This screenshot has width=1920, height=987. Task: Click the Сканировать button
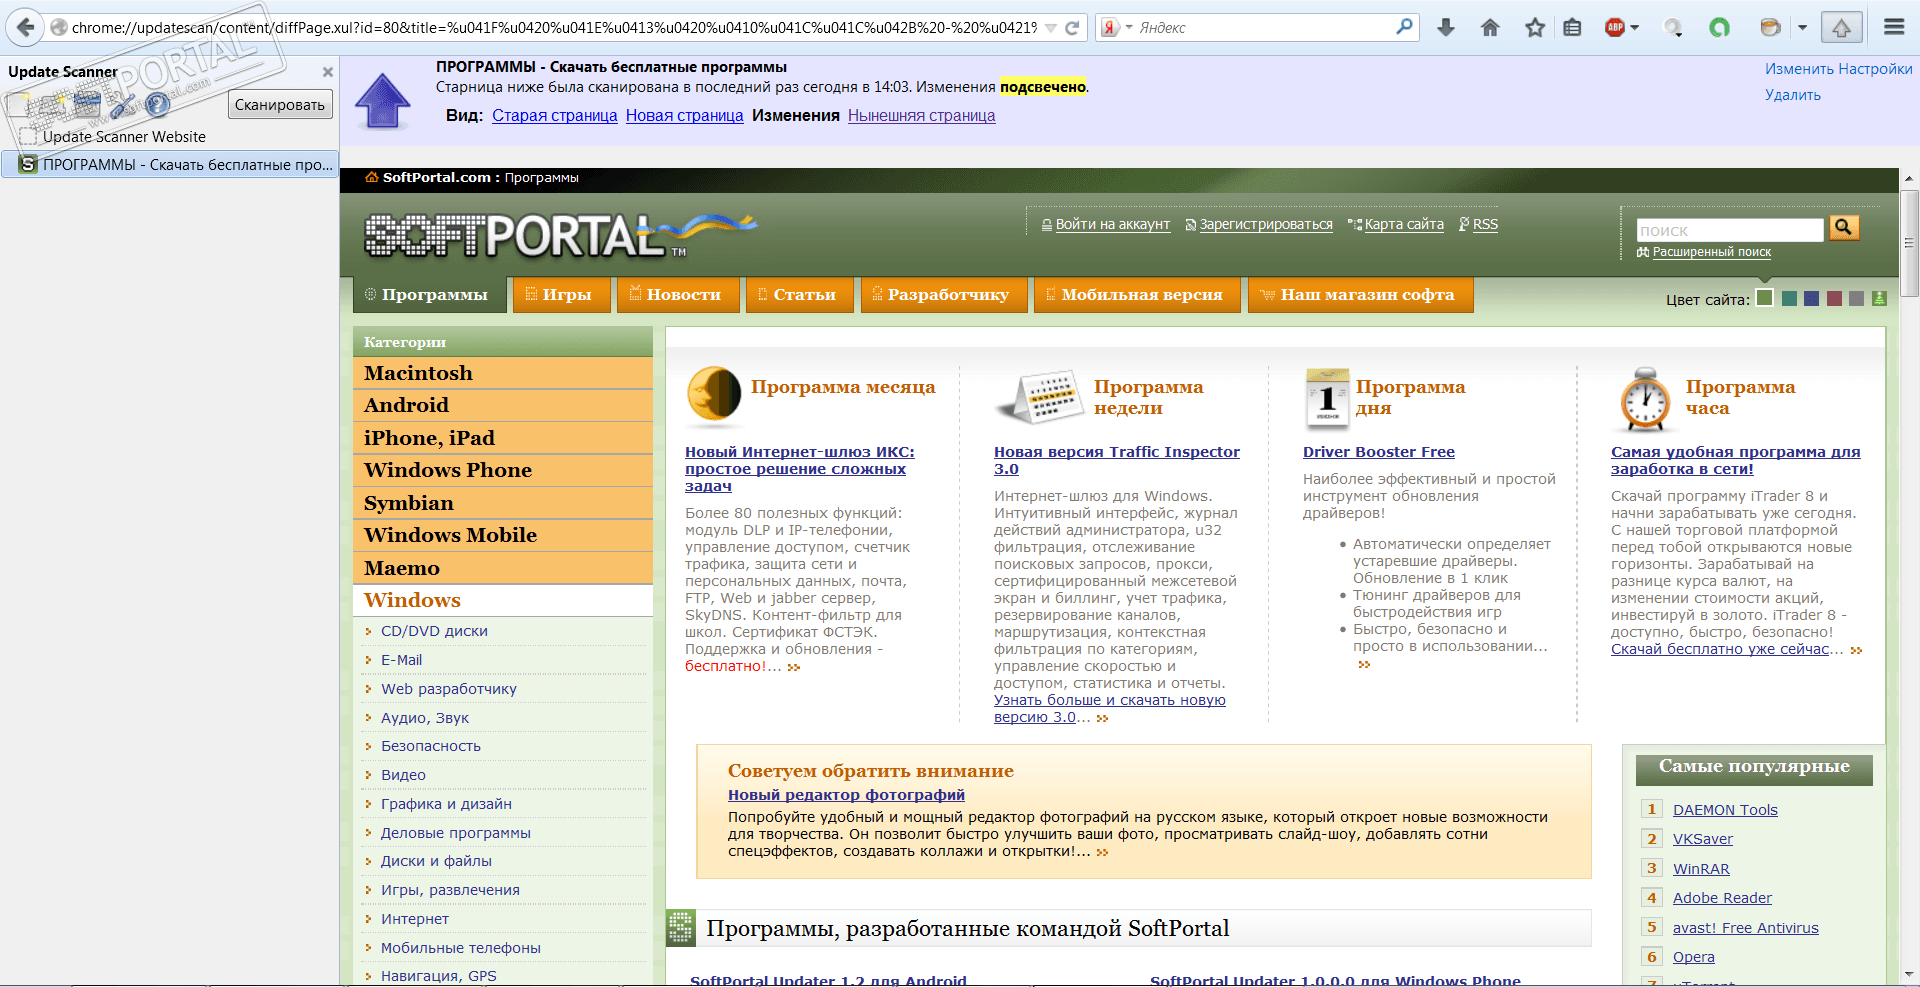click(280, 105)
